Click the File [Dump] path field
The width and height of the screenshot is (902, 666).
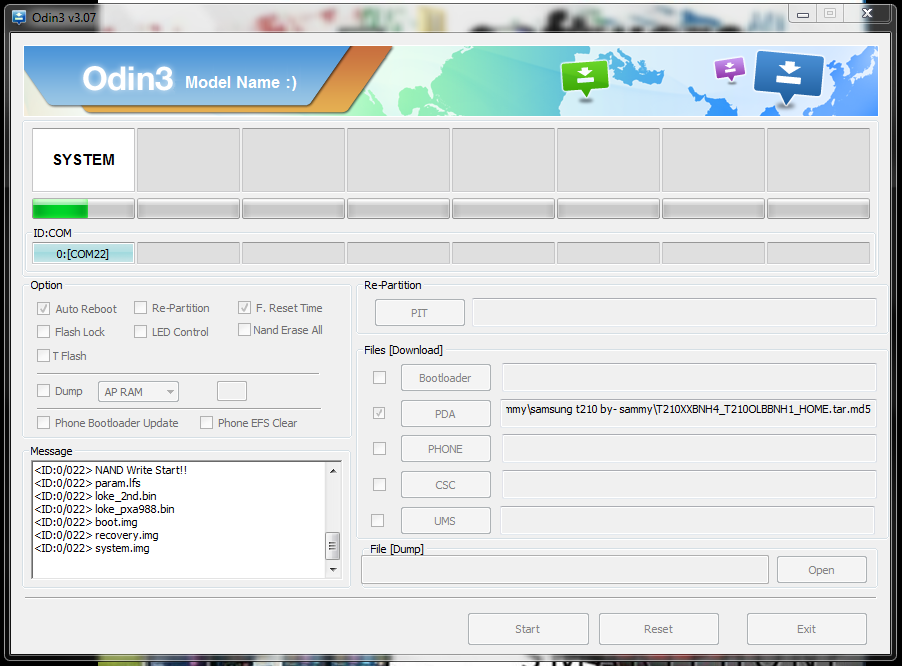click(x=565, y=569)
